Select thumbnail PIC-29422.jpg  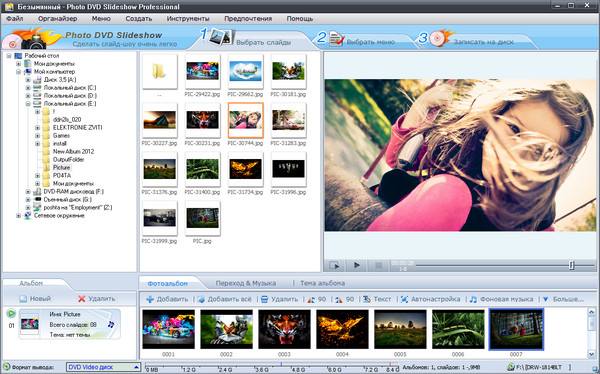(x=202, y=72)
